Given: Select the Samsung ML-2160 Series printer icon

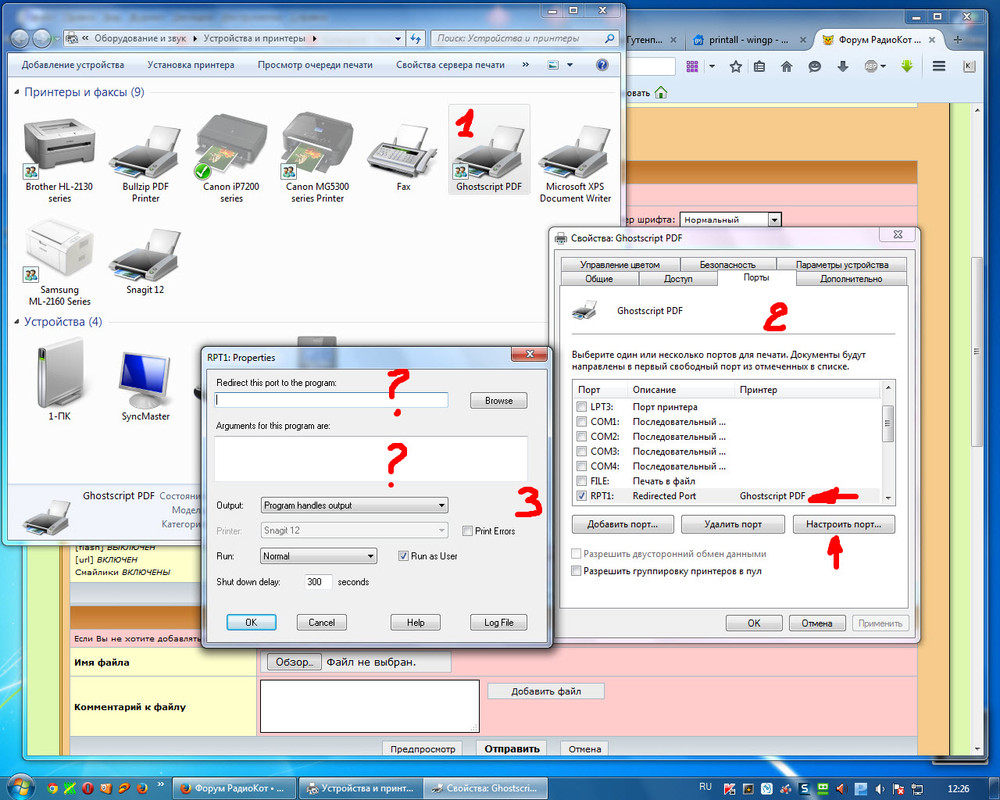Looking at the screenshot, I should [59, 251].
